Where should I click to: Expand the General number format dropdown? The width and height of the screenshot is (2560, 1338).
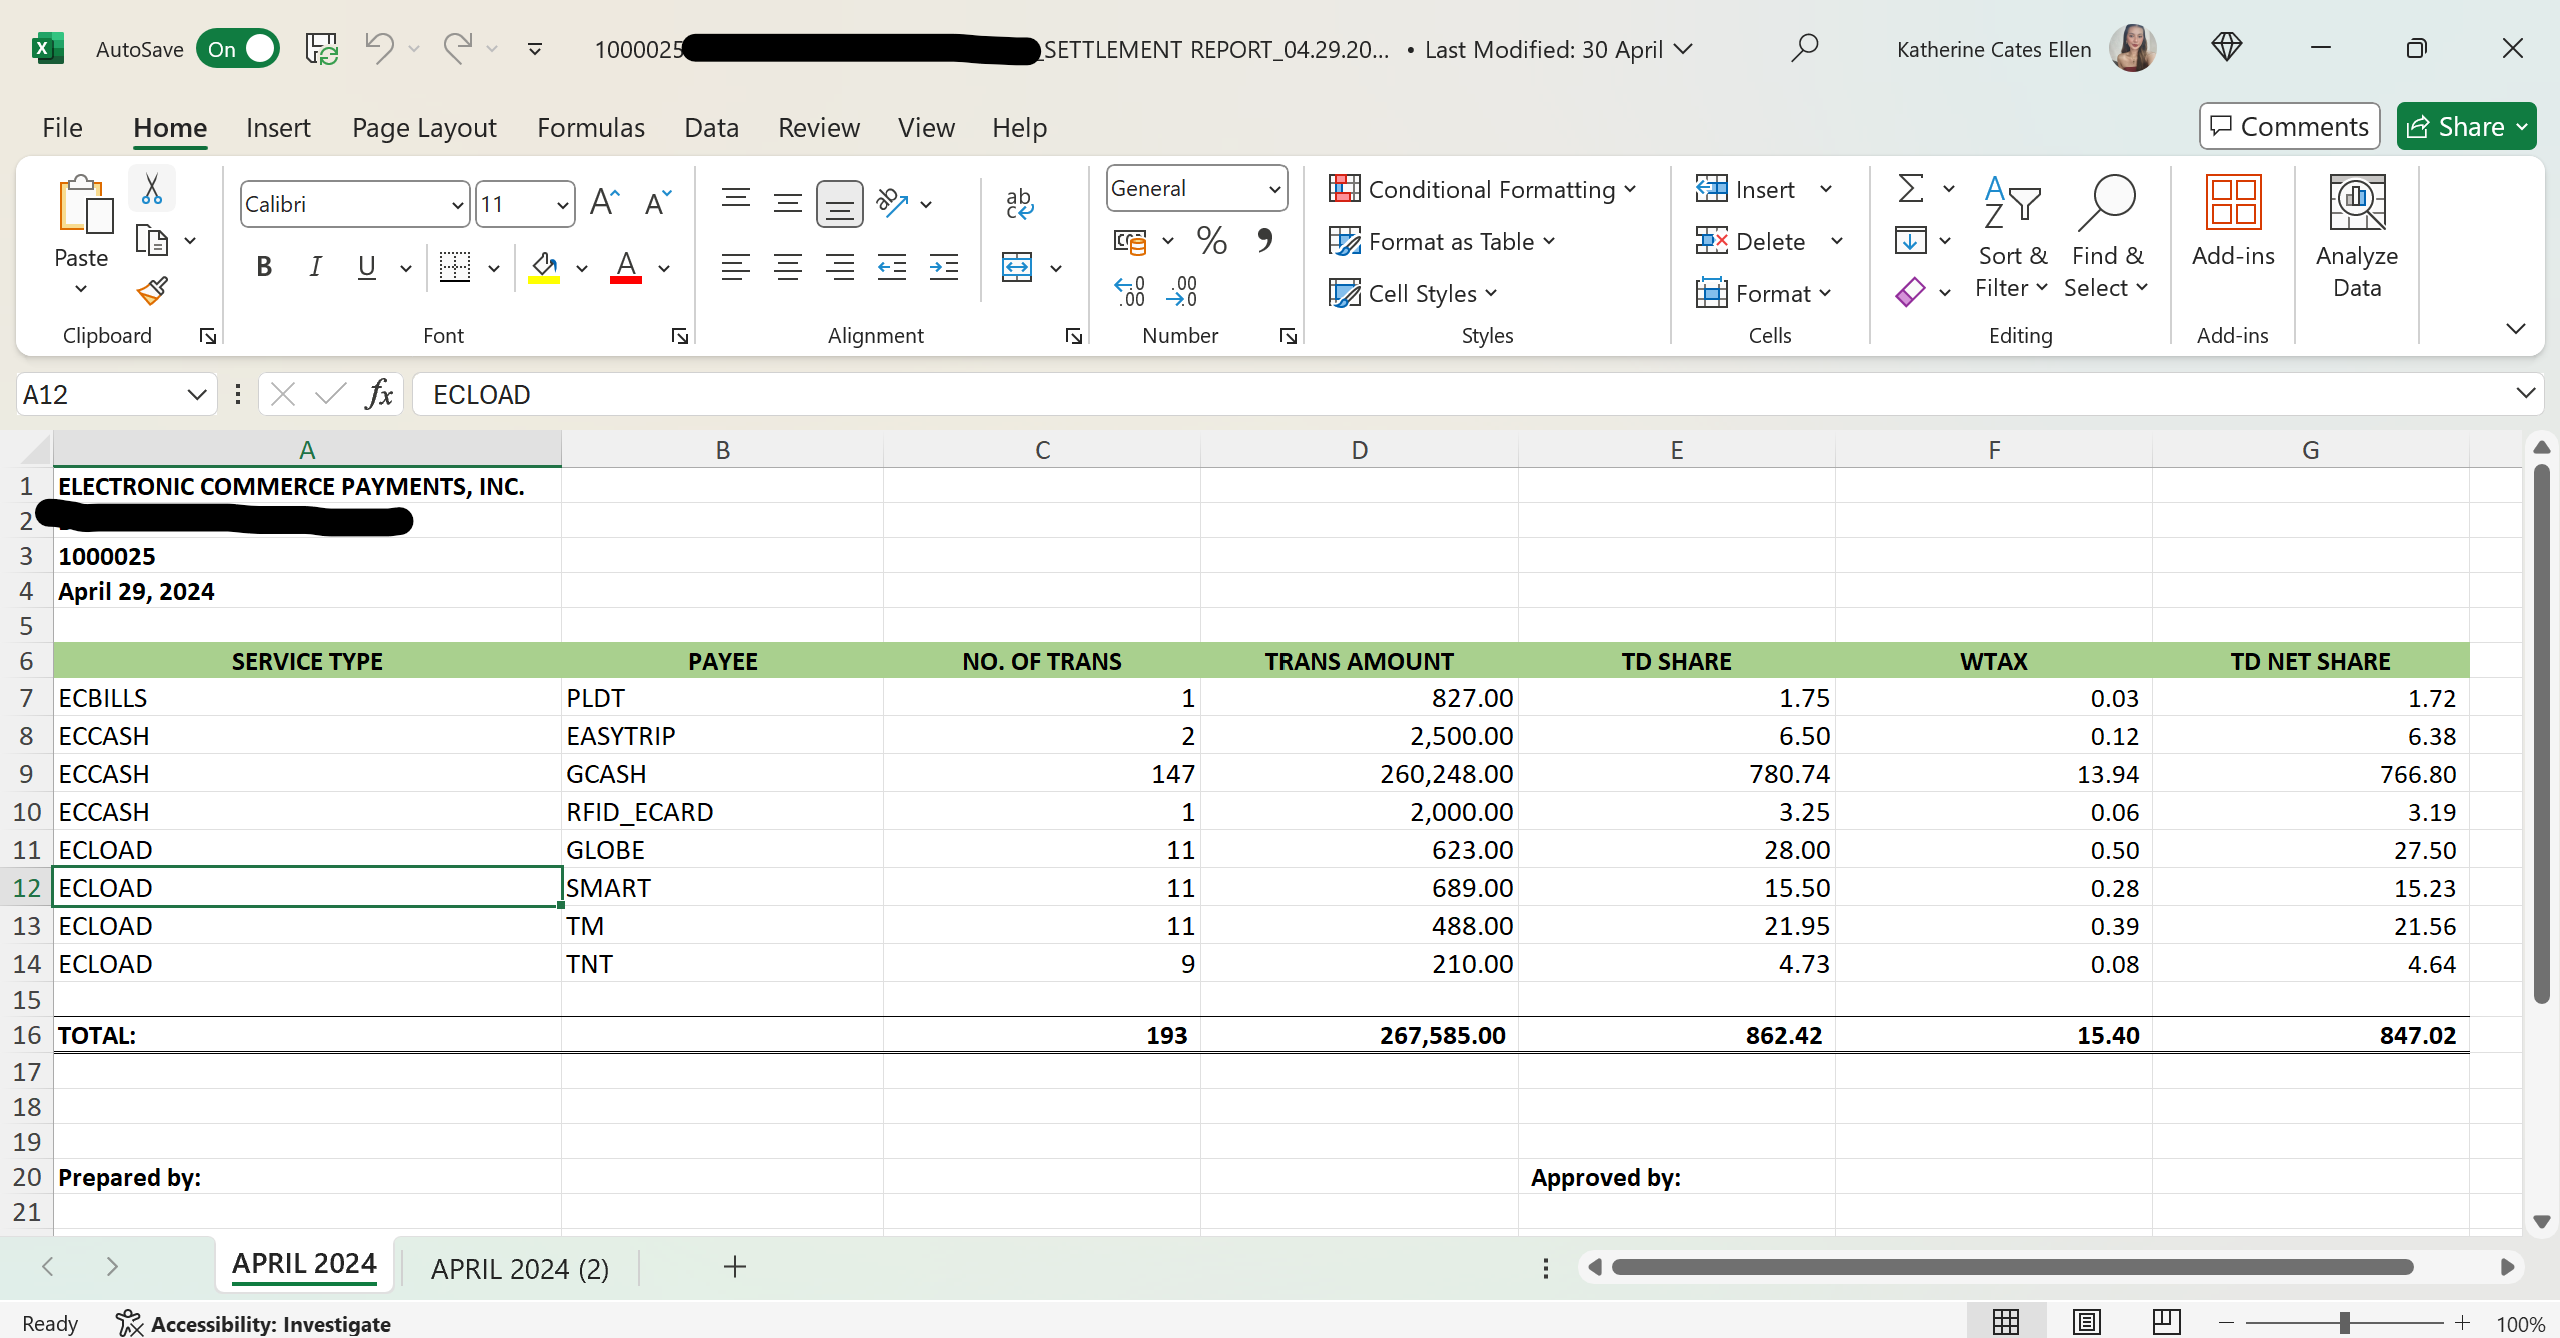pos(1274,189)
